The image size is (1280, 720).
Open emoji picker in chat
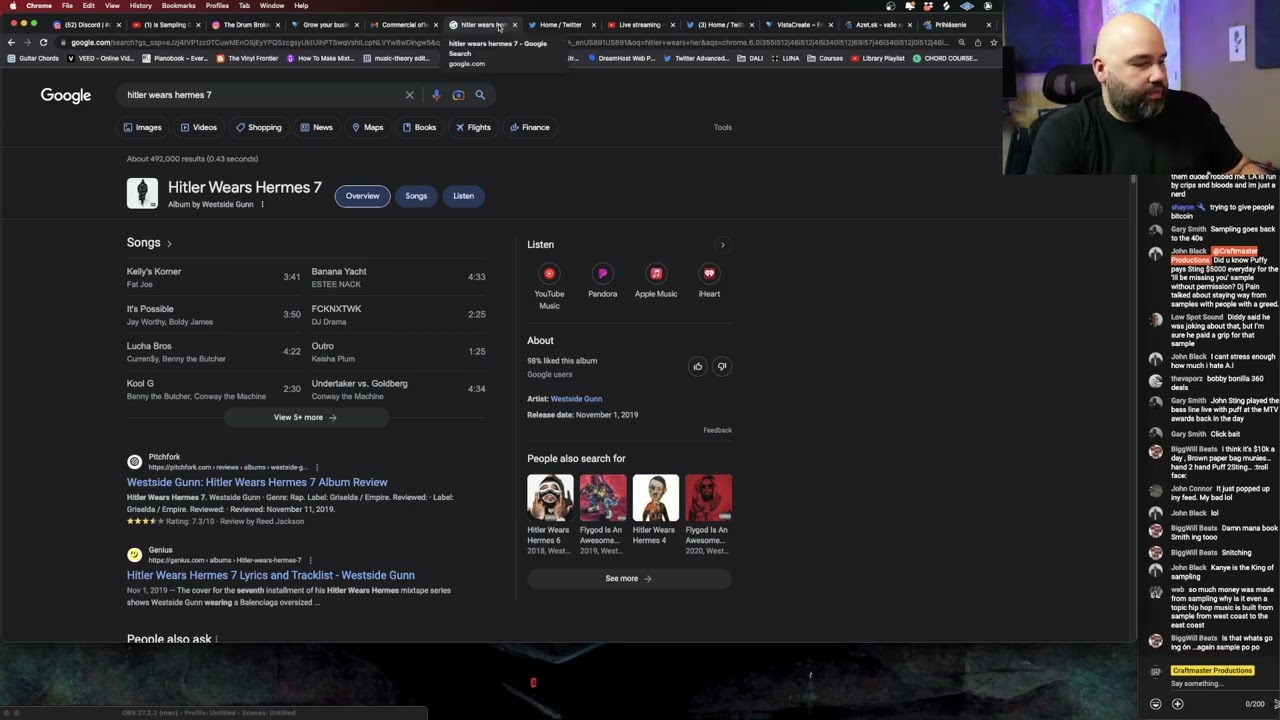point(1156,704)
